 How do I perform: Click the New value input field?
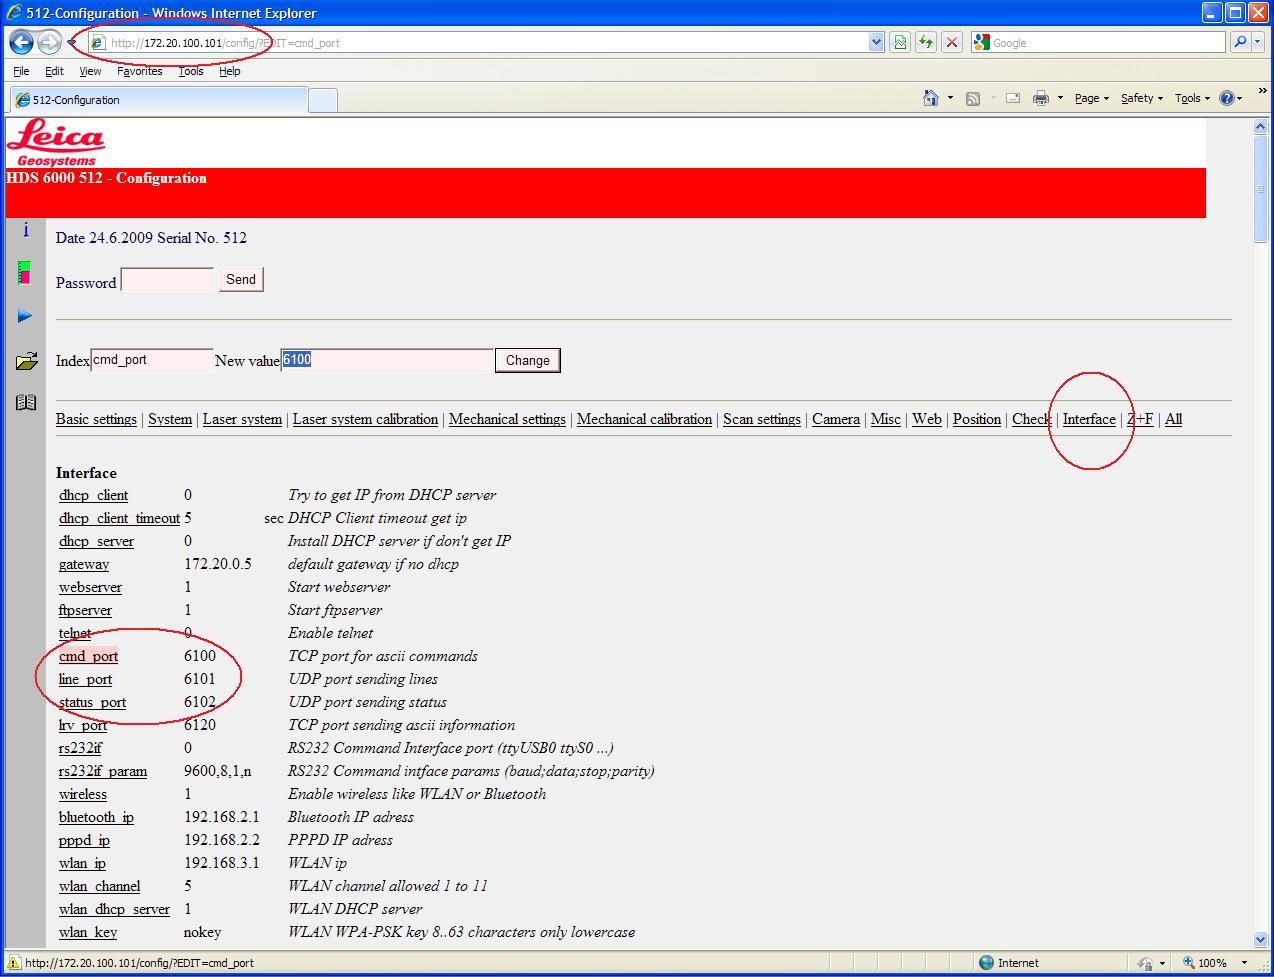point(387,360)
